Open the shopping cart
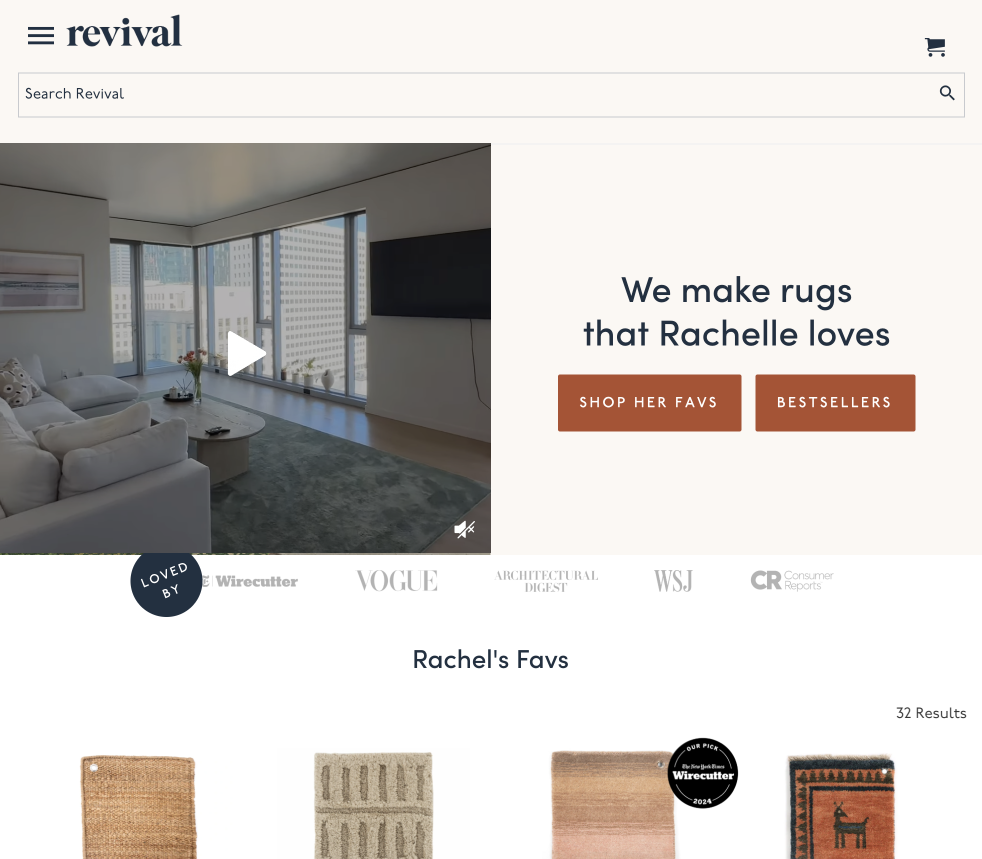This screenshot has height=859, width=982. pos(935,47)
